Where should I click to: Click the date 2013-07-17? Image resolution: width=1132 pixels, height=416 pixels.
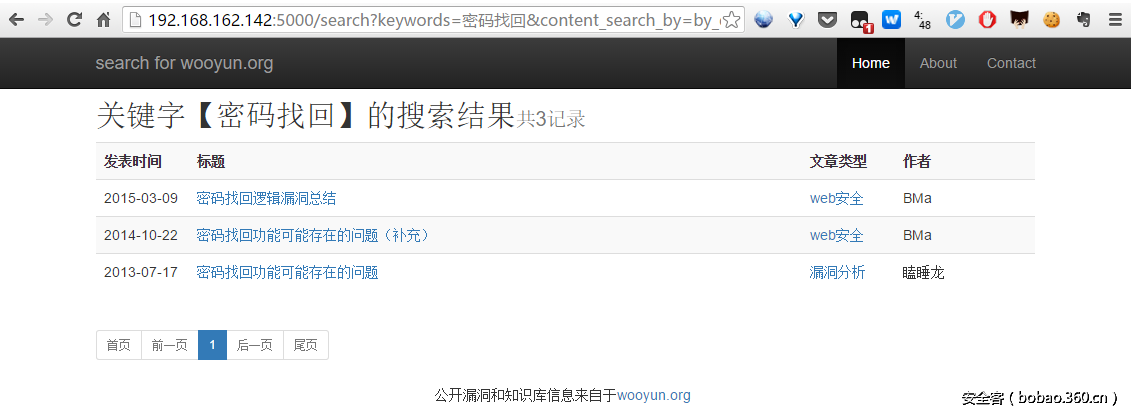141,272
